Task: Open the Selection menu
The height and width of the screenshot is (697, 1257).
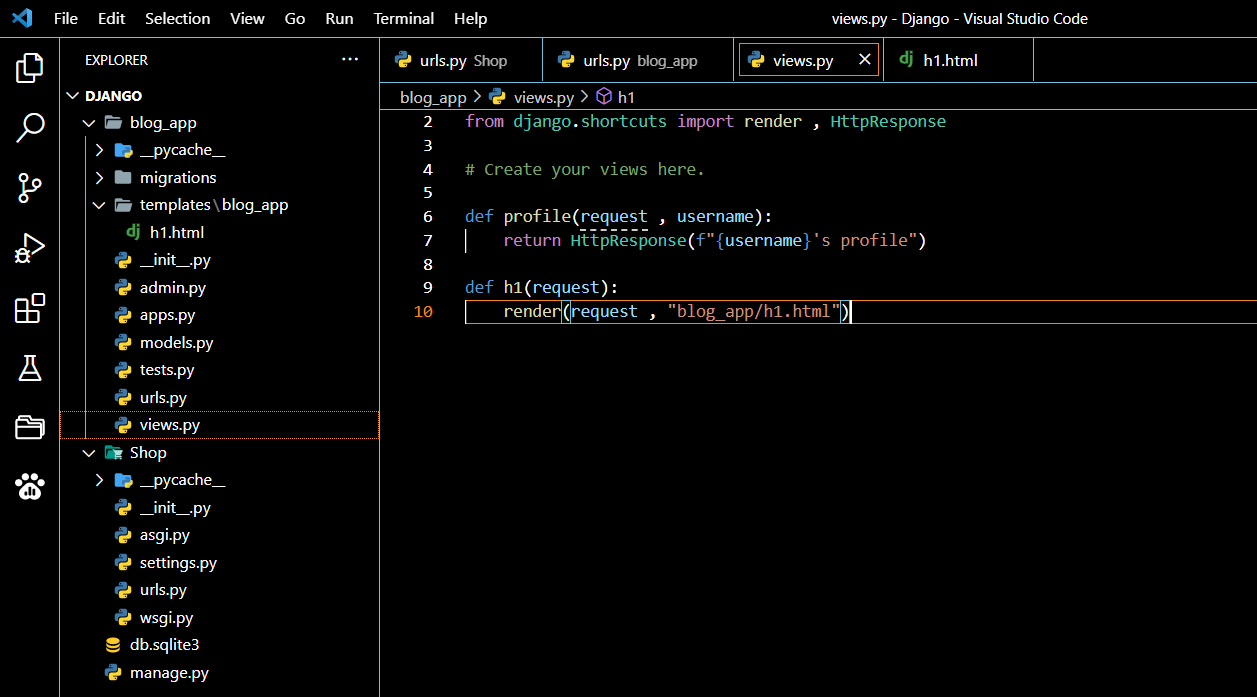Action: coord(178,18)
